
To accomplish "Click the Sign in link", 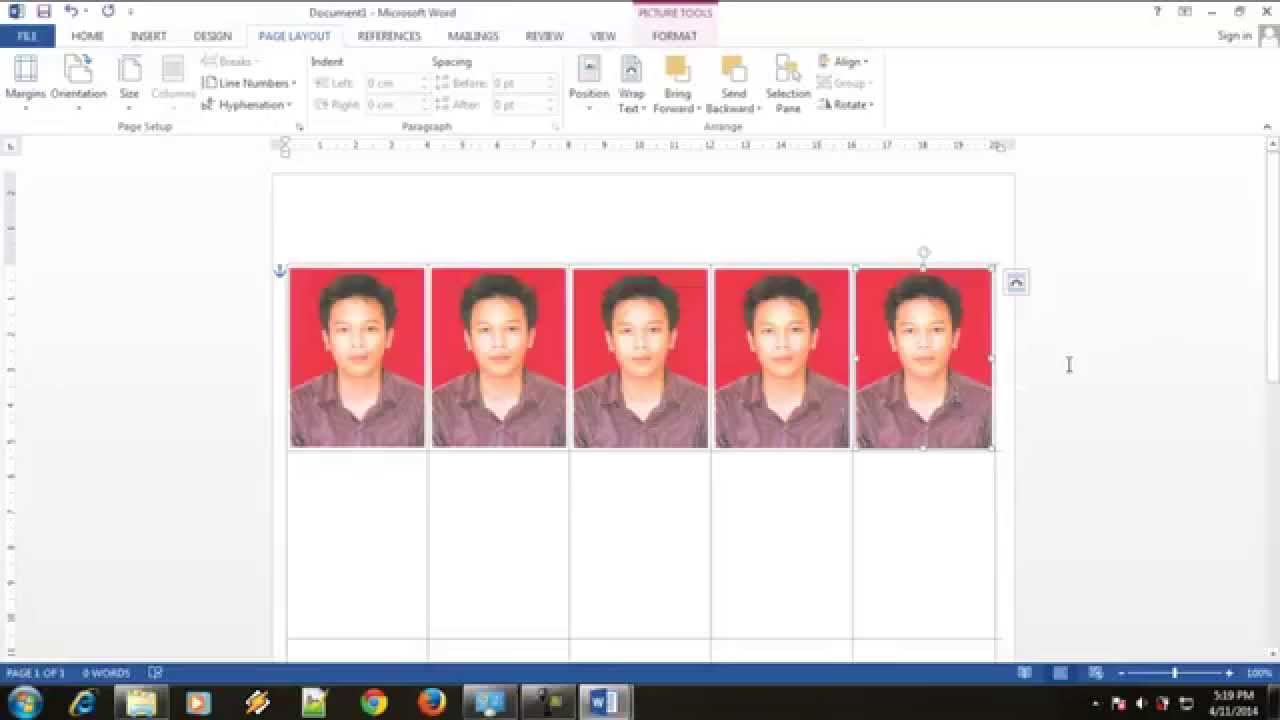I will (x=1234, y=36).
